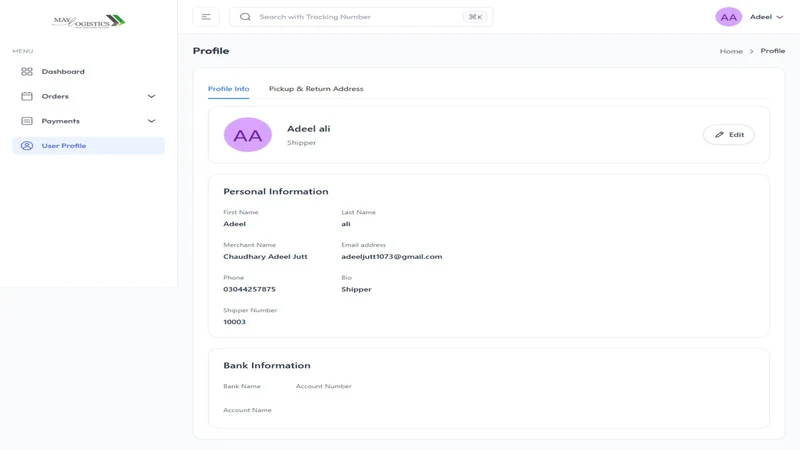Image resolution: width=800 pixels, height=450 pixels.
Task: Click the pencil icon on Edit button
Action: tap(719, 135)
